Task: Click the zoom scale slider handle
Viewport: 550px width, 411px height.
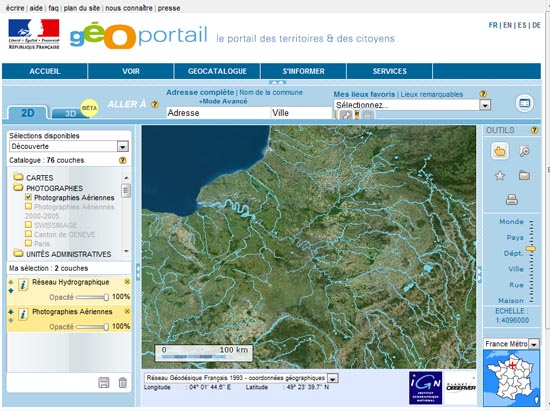Action: 531,249
